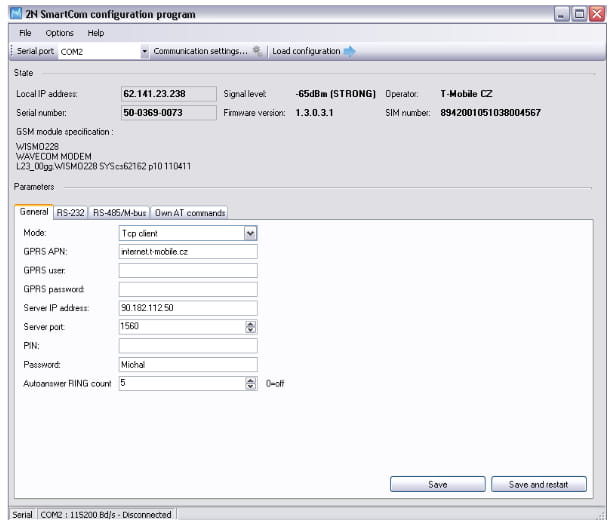Open the Help menu
Viewport: 613px width, 523px height.
(x=96, y=33)
